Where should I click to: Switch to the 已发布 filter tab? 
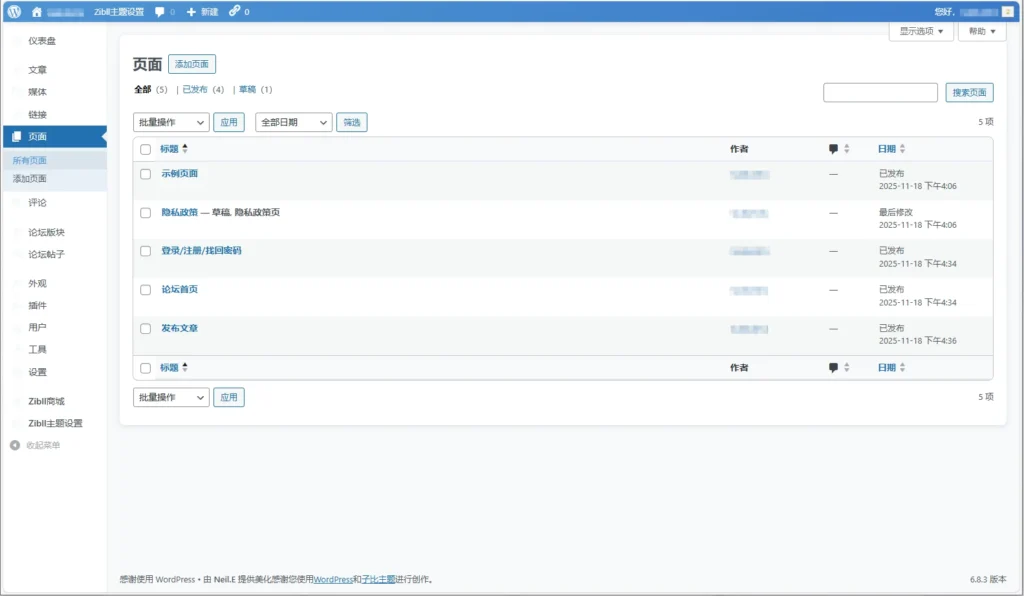195,89
